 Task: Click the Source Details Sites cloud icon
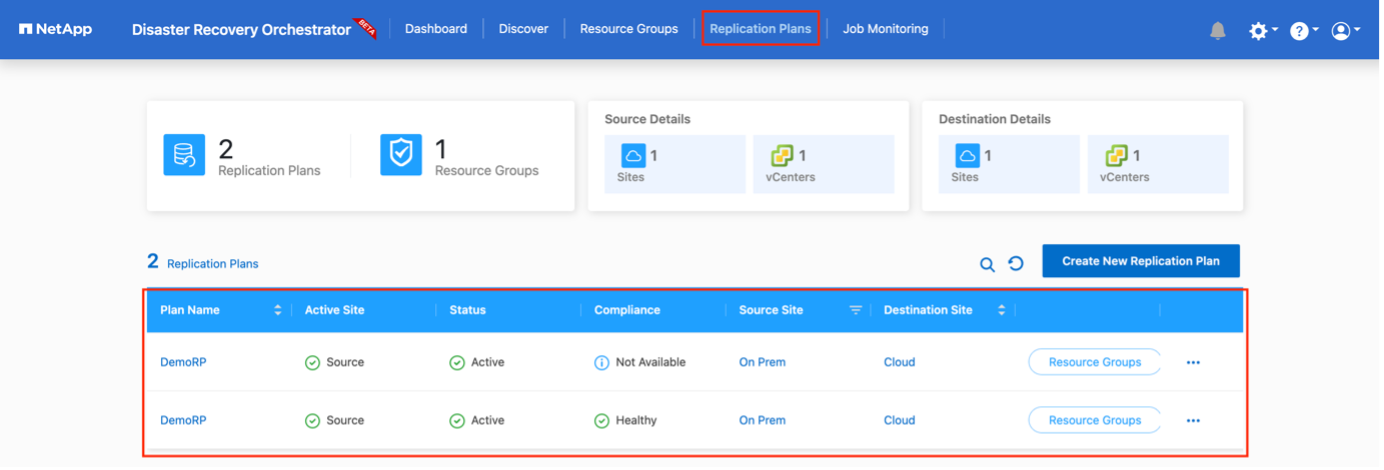tap(633, 155)
